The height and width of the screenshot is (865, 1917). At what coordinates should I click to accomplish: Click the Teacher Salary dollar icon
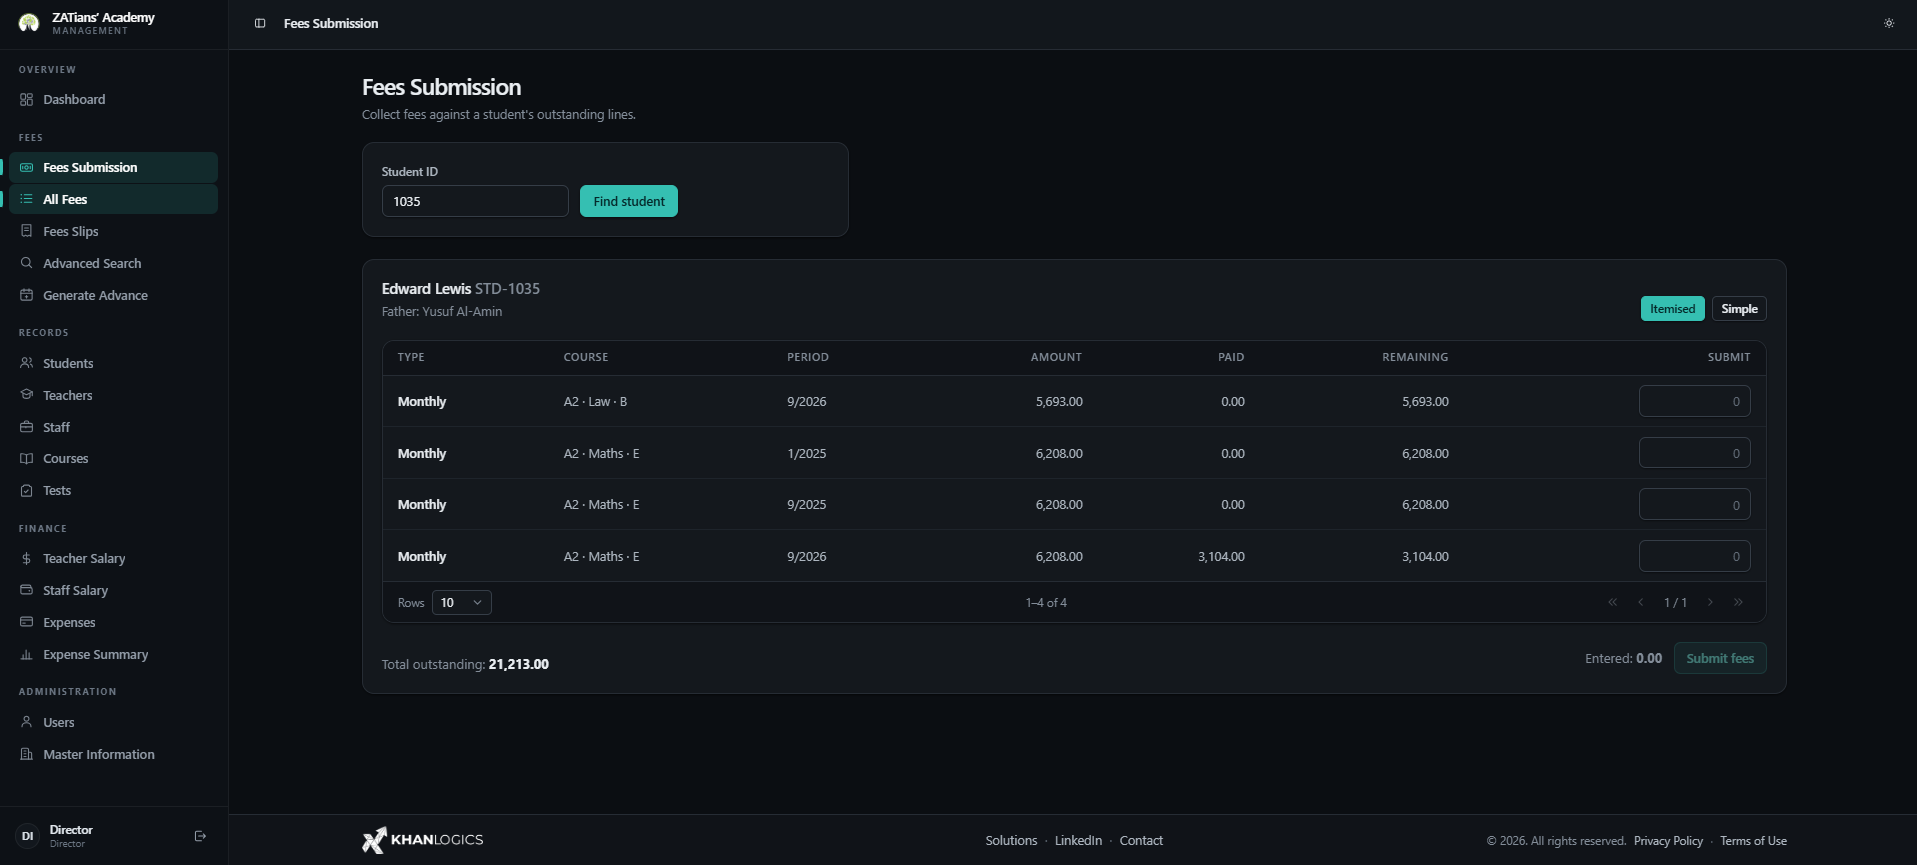(x=27, y=558)
